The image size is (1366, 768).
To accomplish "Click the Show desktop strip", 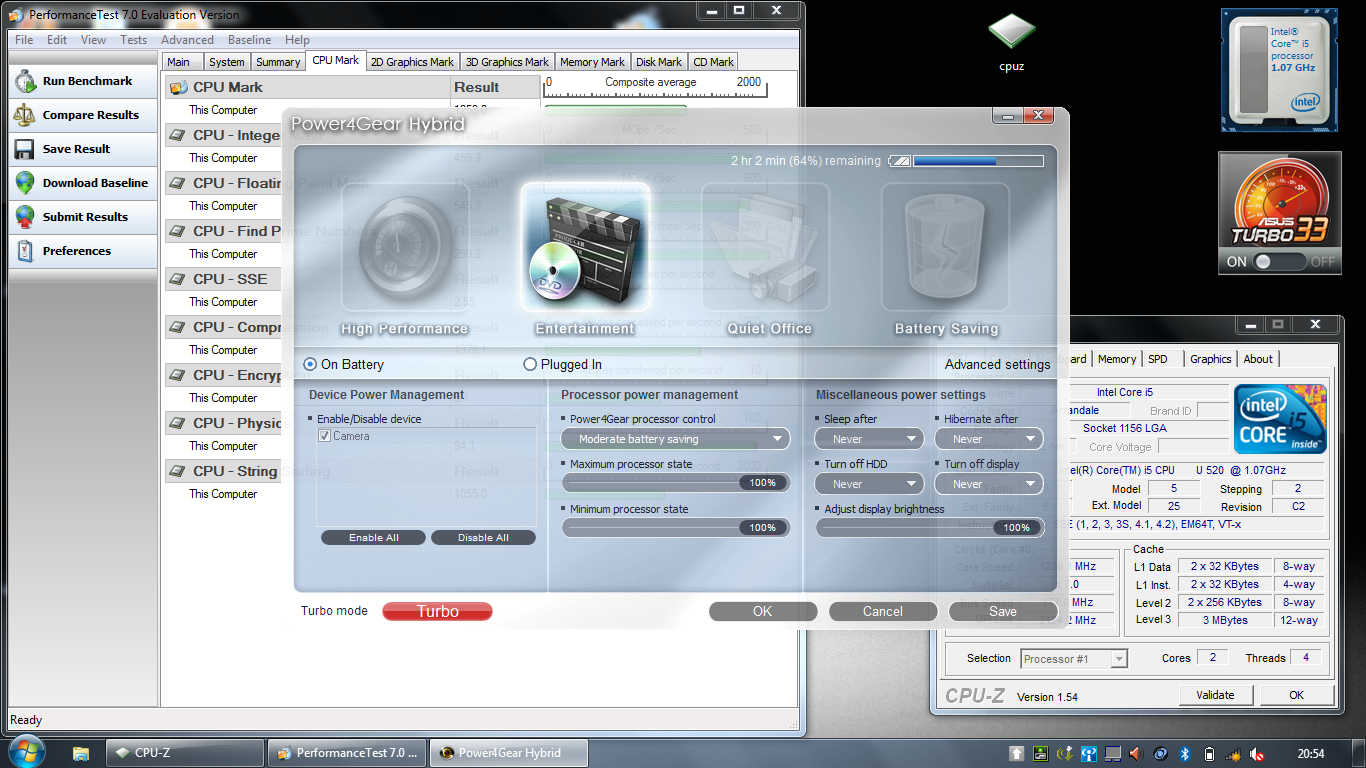I will (1359, 753).
